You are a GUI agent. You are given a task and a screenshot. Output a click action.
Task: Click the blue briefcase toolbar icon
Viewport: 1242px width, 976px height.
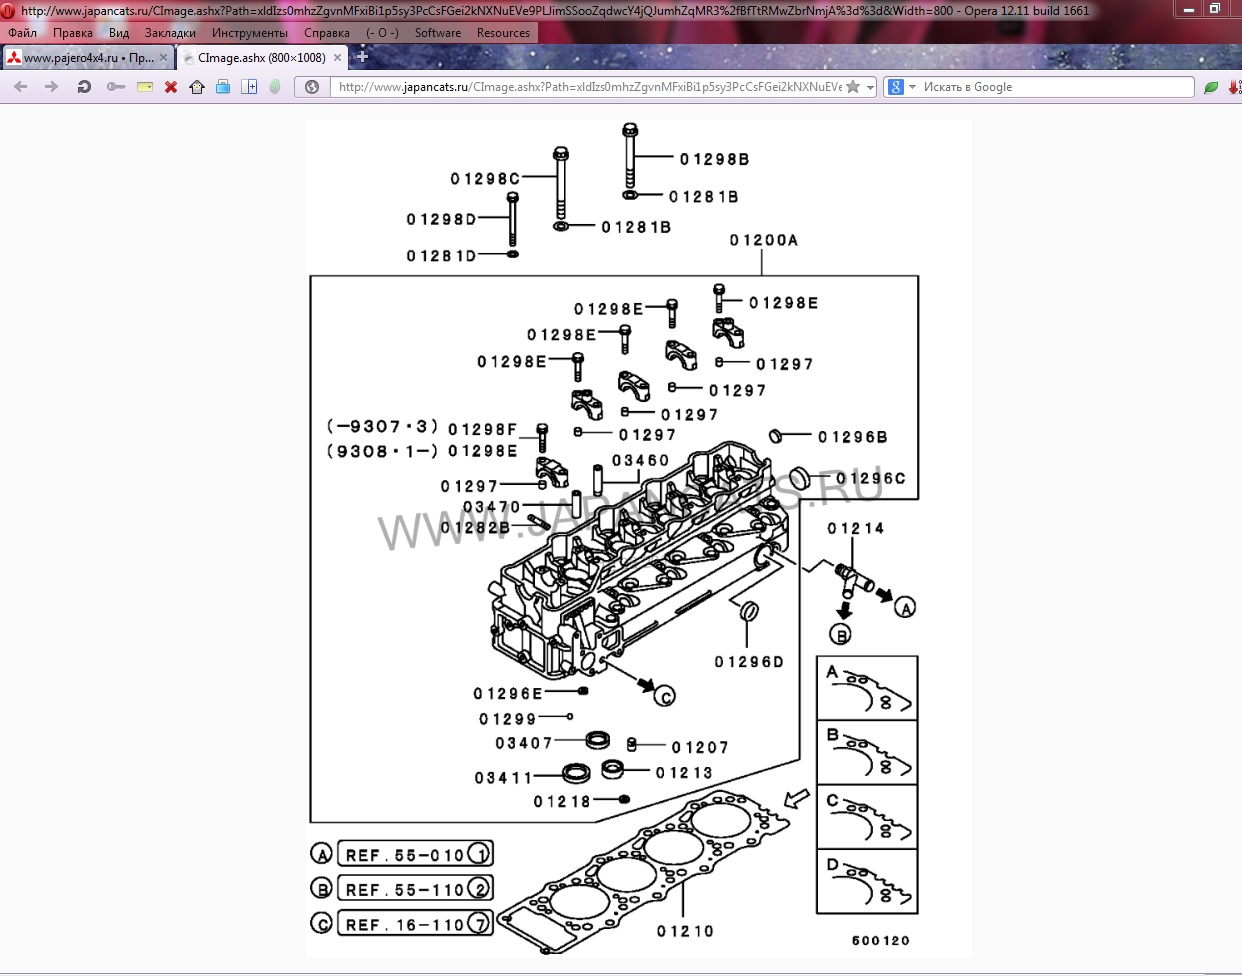(223, 87)
